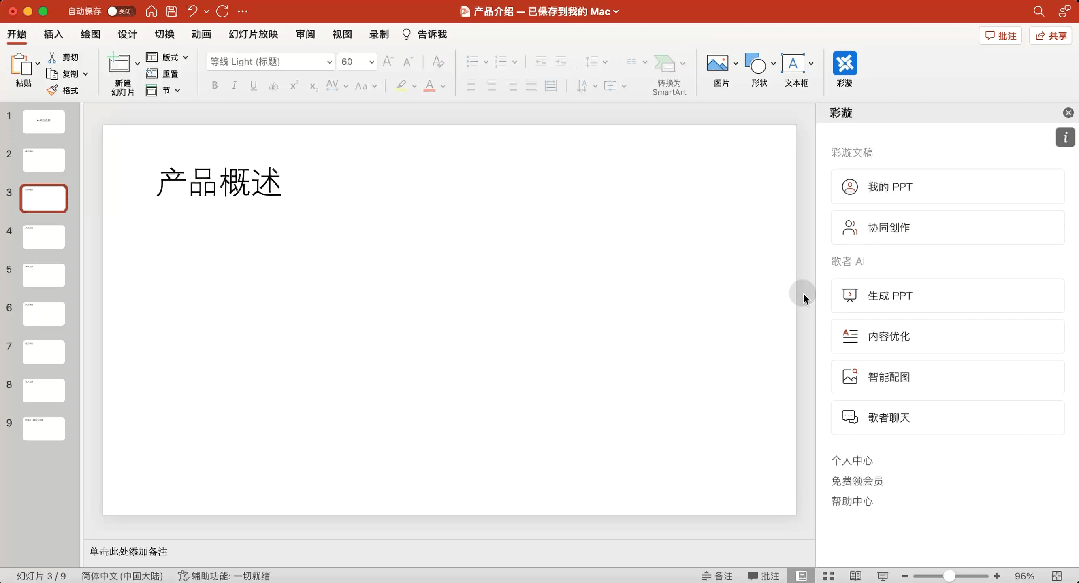Screen dimensions: 1079x583
Task: Click the Paste (粘贴) clipboard icon
Action: (x=21, y=65)
